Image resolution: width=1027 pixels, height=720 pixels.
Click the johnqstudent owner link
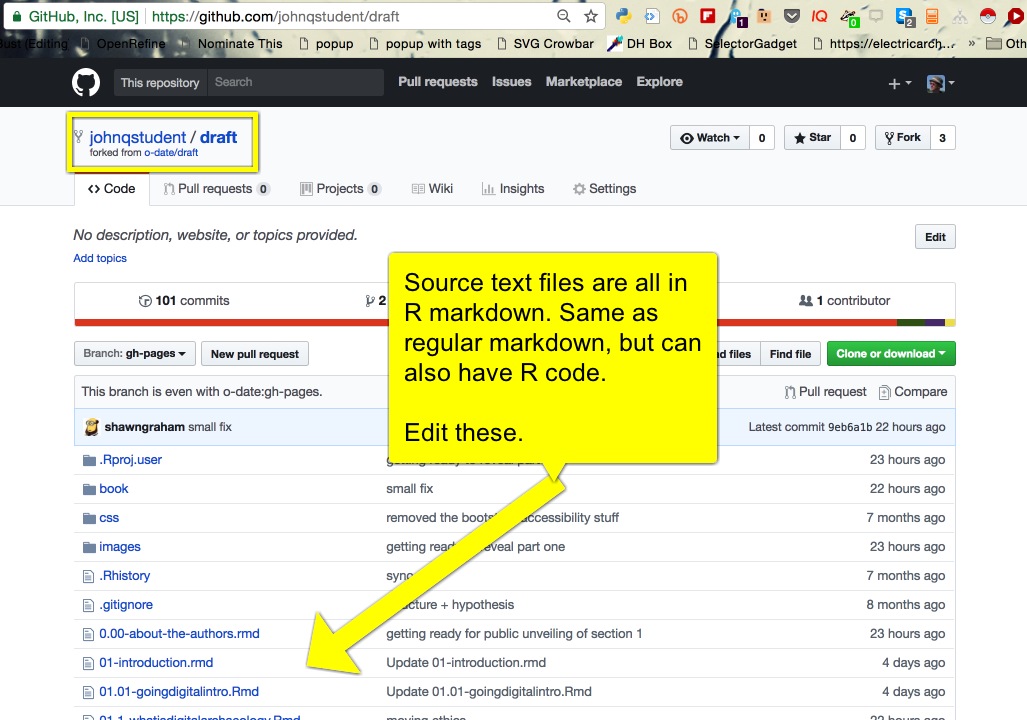pyautogui.click(x=138, y=138)
